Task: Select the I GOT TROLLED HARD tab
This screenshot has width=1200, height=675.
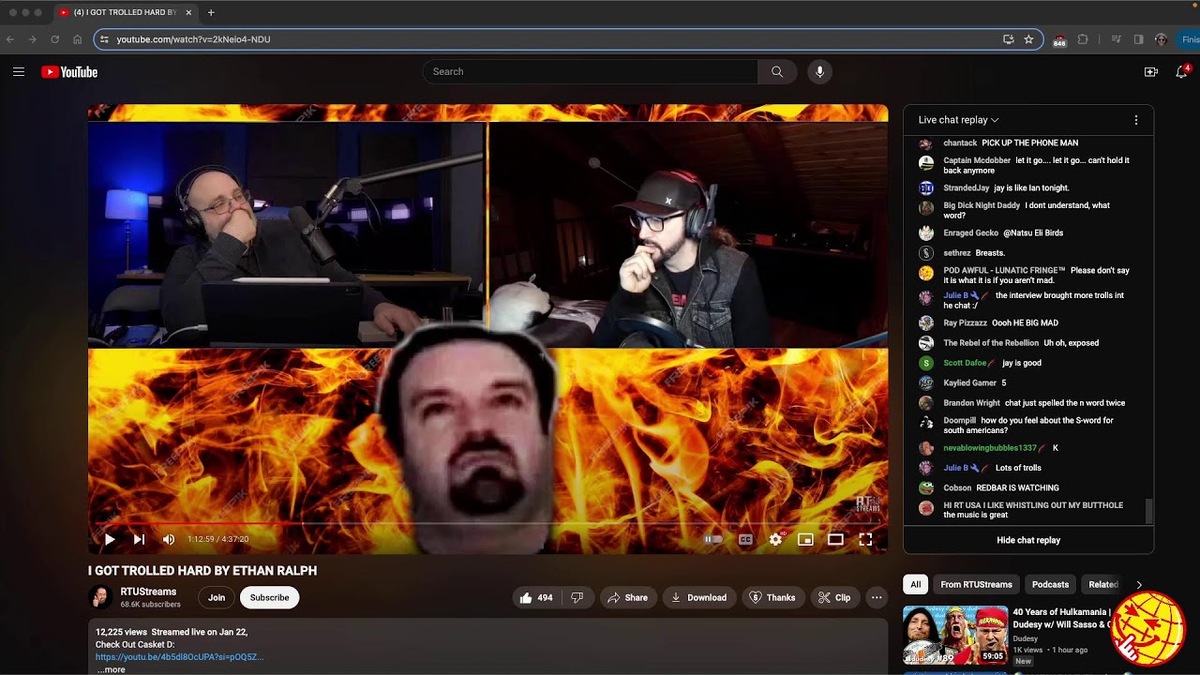Action: pos(124,12)
